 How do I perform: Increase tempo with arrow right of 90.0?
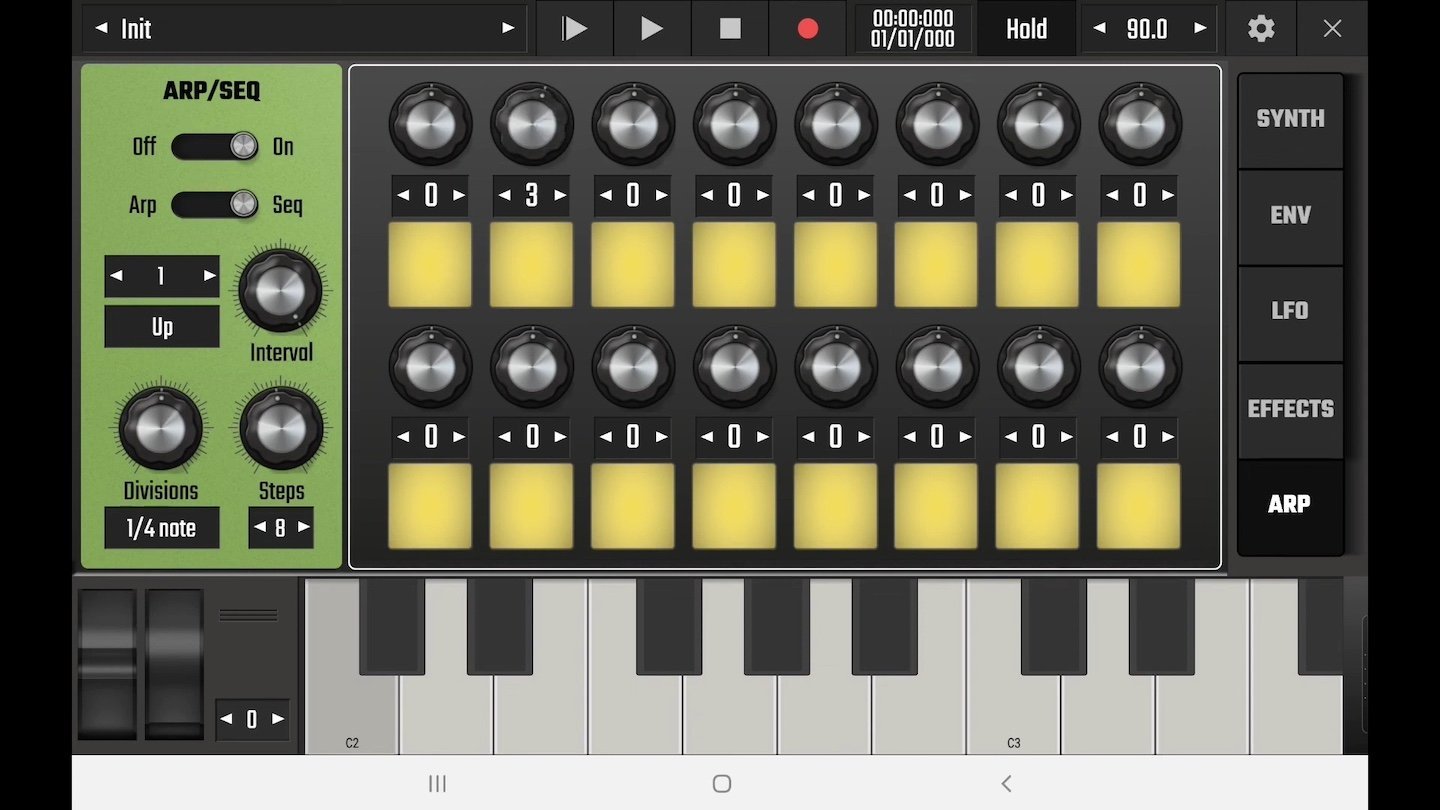pos(1200,29)
